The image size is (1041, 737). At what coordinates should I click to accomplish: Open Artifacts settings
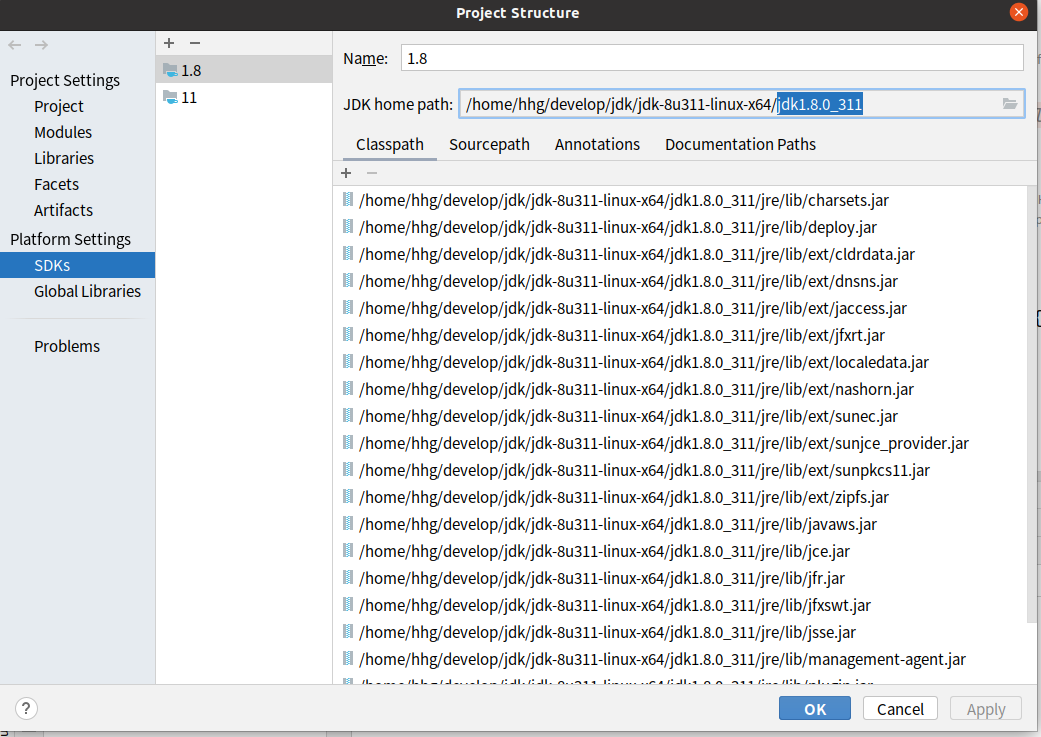click(63, 210)
